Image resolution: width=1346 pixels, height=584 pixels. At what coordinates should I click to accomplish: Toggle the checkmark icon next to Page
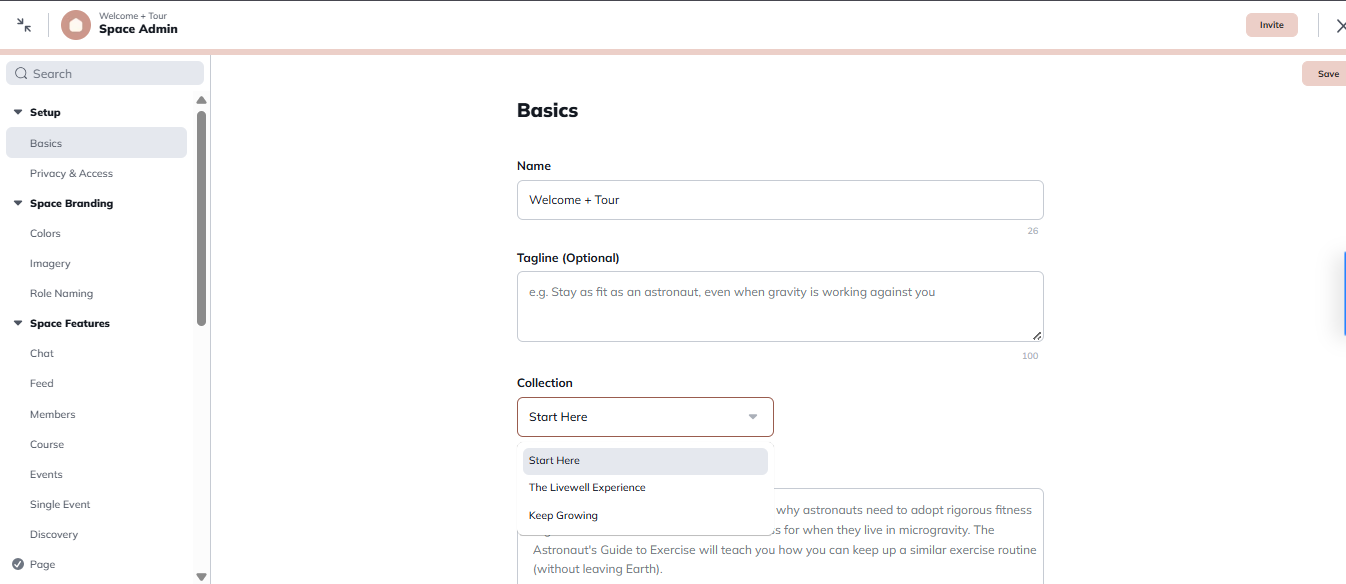pyautogui.click(x=16, y=564)
